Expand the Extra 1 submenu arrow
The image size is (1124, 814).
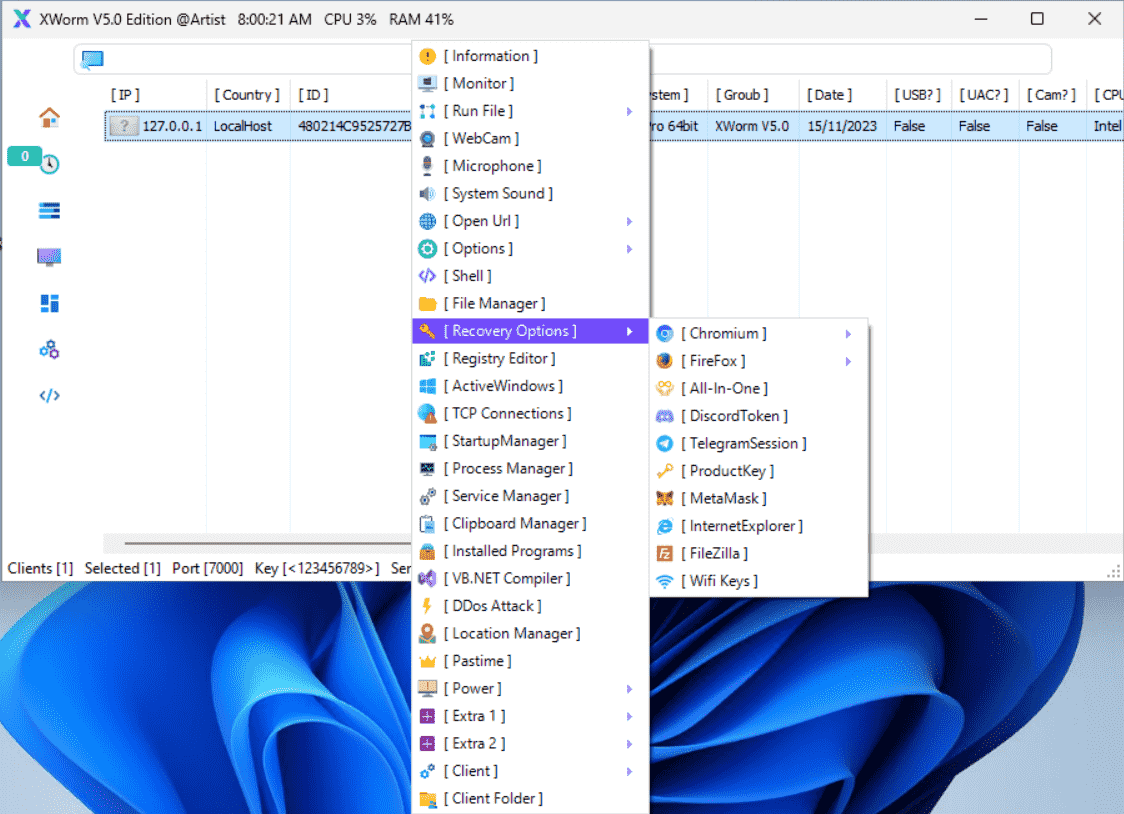pyautogui.click(x=629, y=716)
